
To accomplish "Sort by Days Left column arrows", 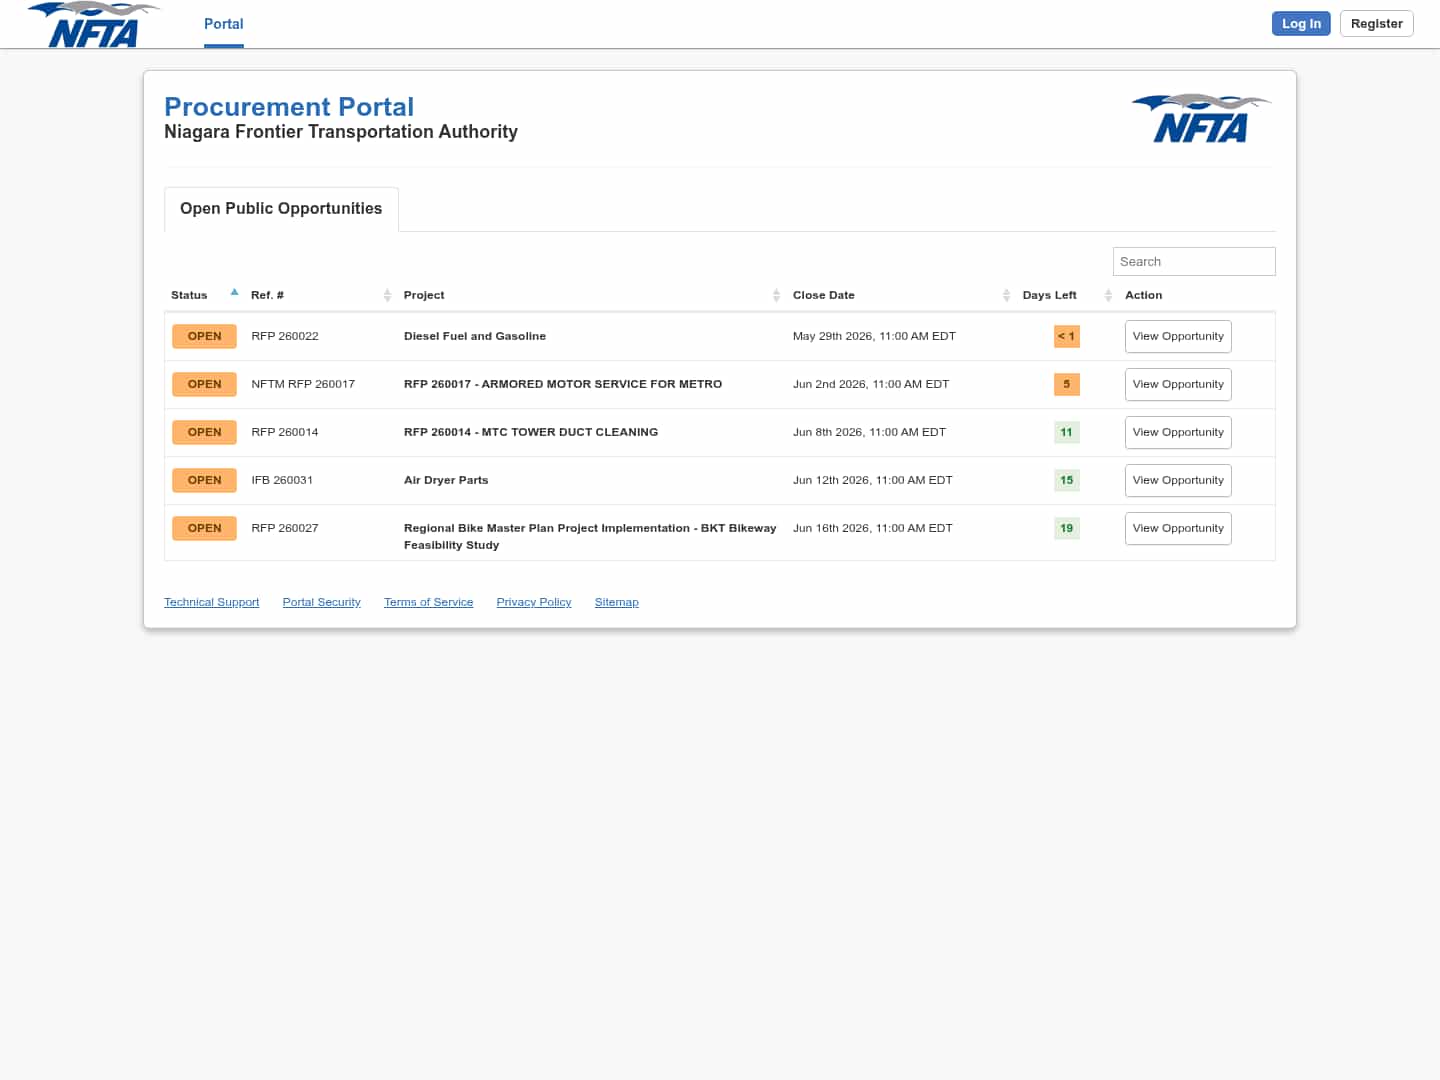I will [x=1108, y=295].
